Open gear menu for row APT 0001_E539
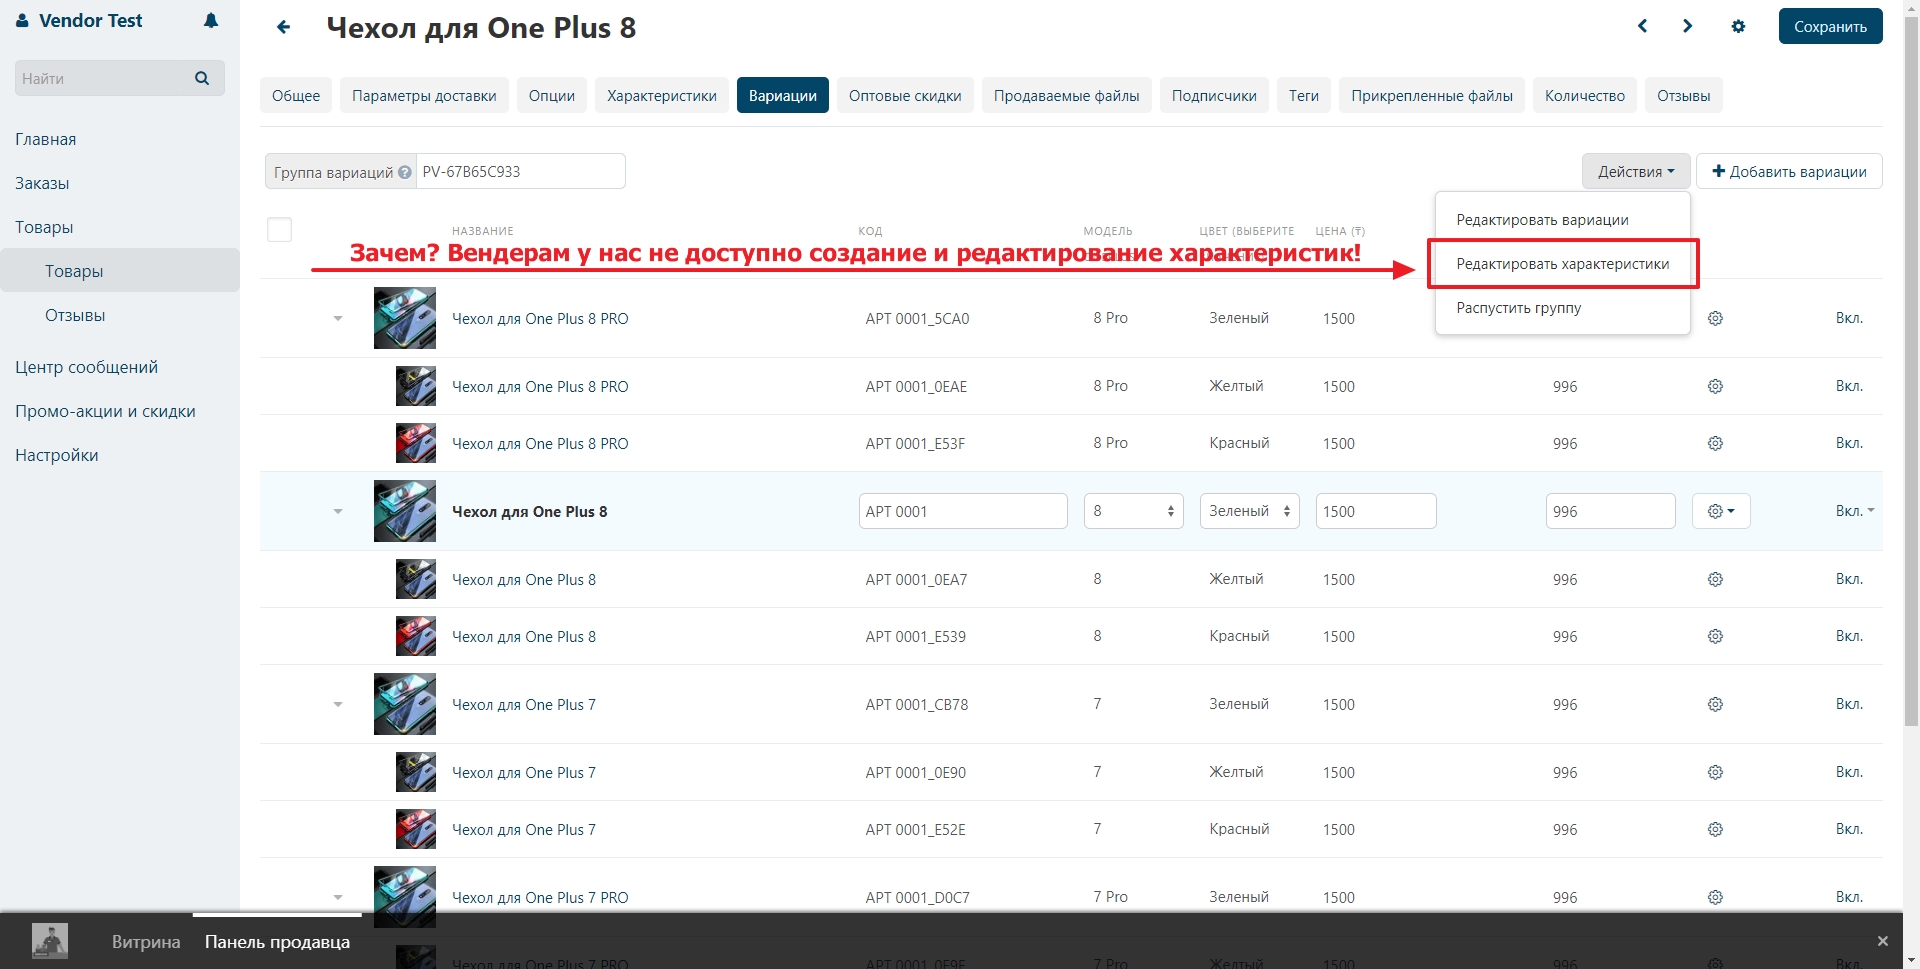The image size is (1920, 969). tap(1715, 636)
